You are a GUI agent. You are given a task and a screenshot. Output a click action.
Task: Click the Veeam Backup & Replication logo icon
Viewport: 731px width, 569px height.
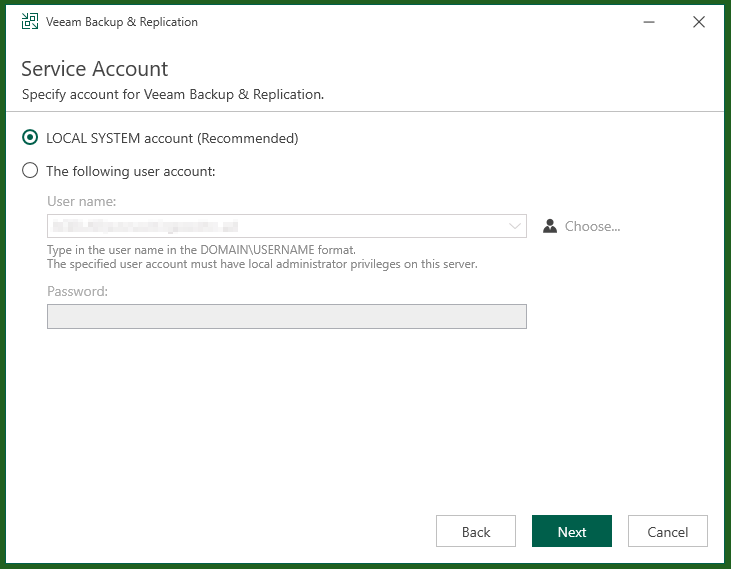pyautogui.click(x=30, y=21)
